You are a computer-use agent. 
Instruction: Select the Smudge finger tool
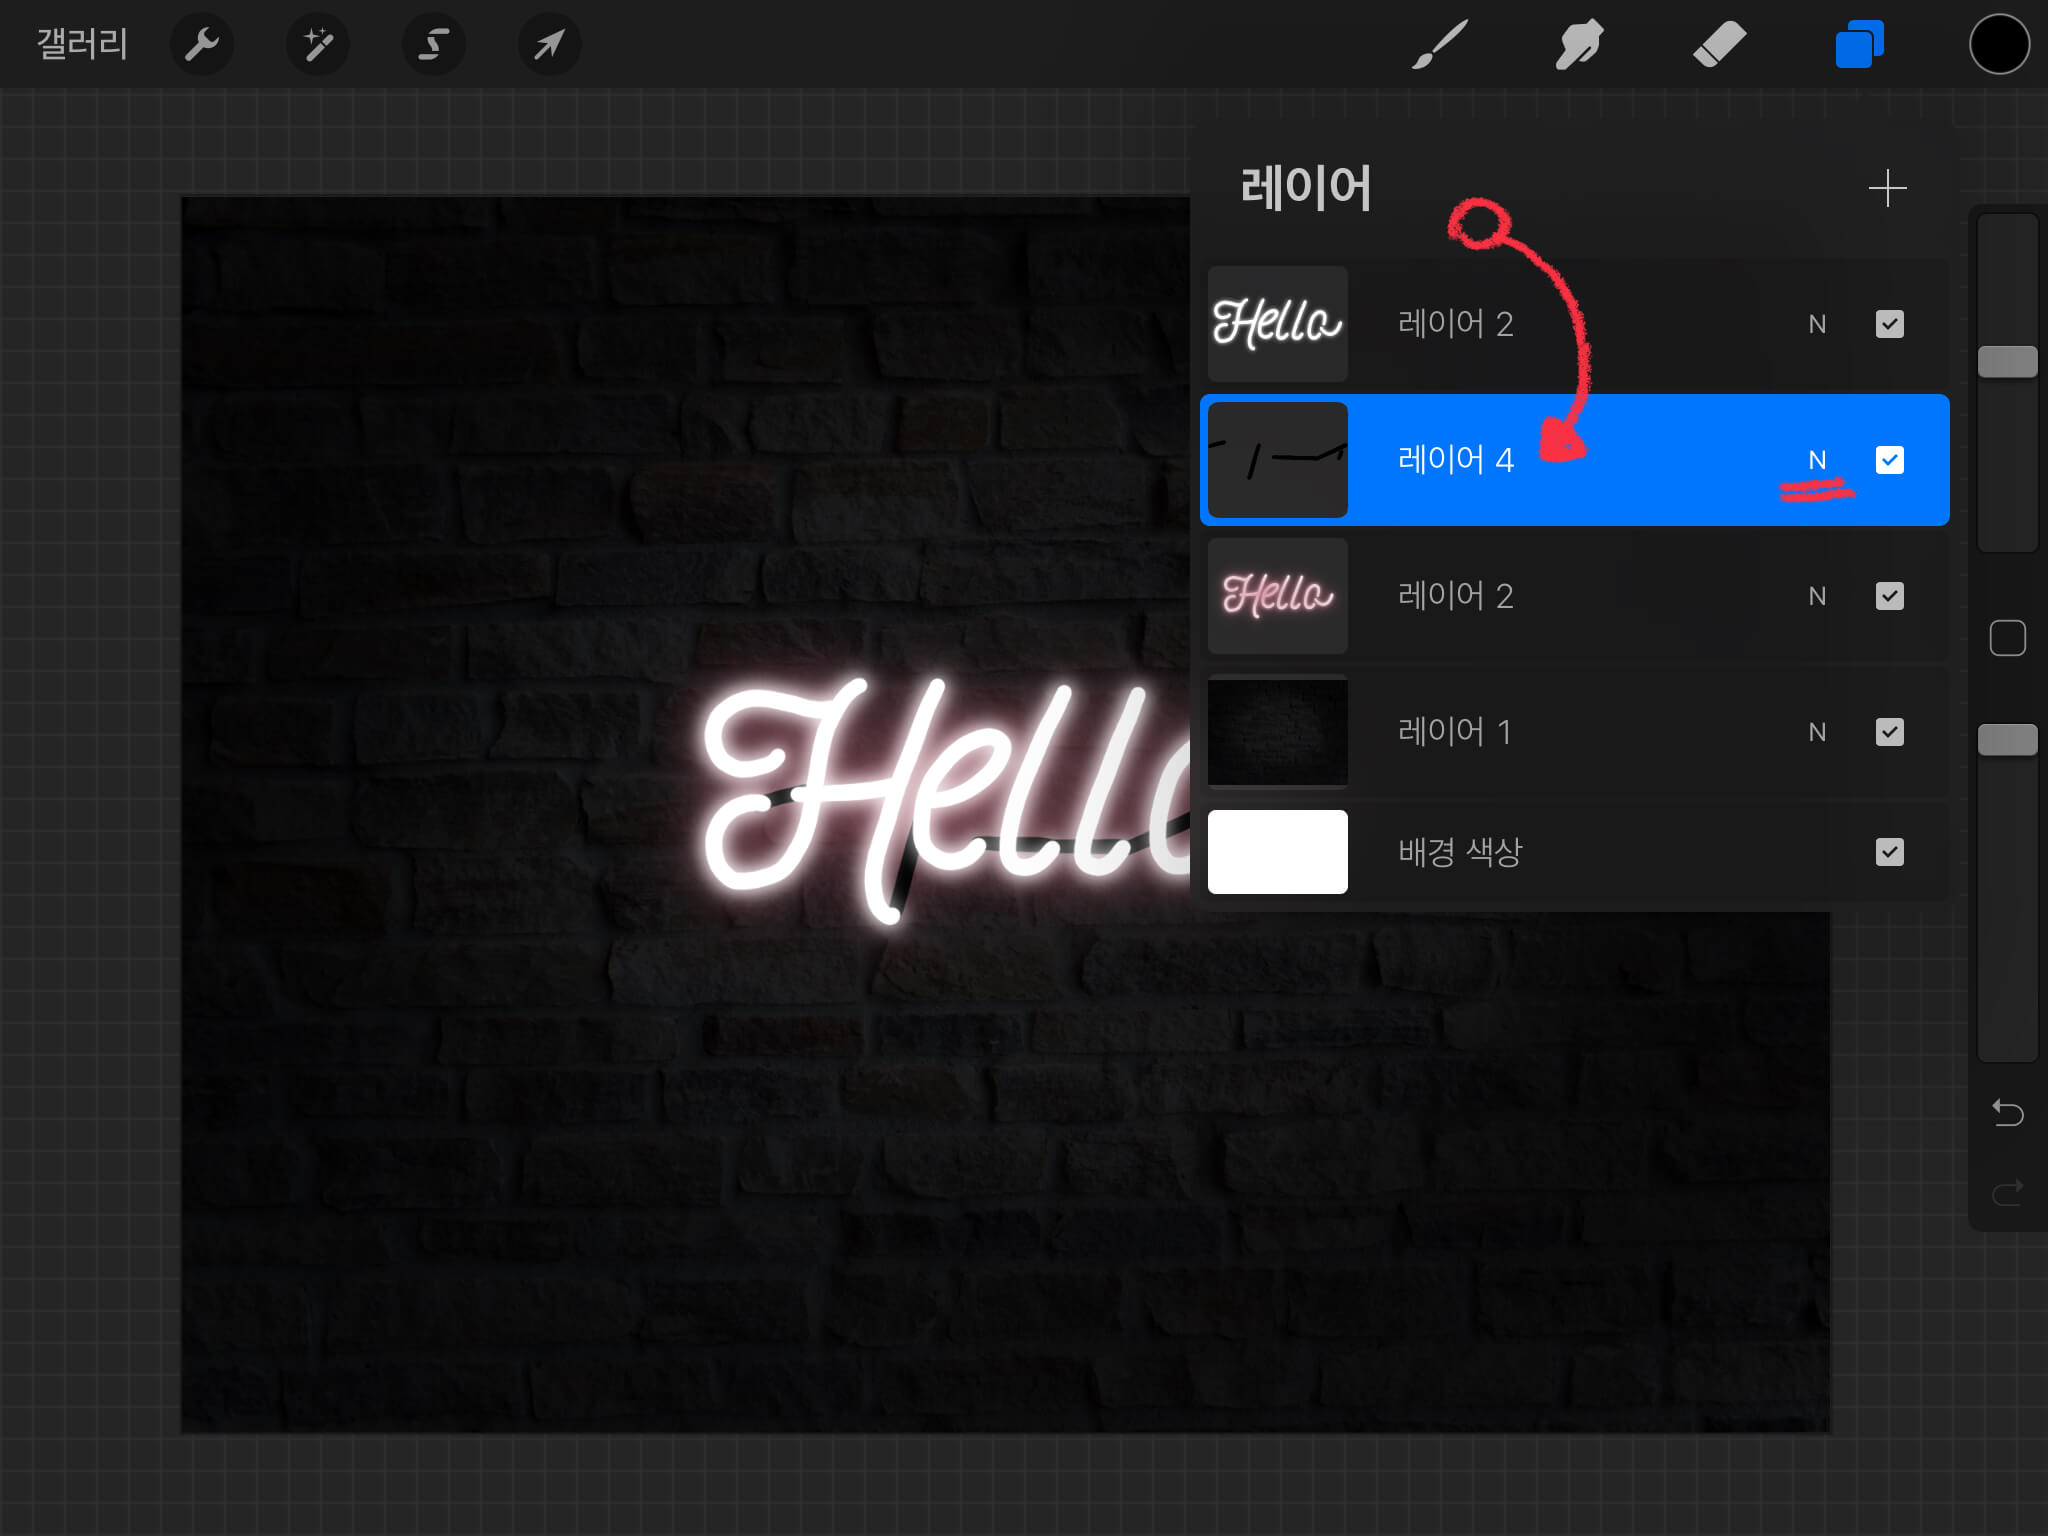[1580, 44]
